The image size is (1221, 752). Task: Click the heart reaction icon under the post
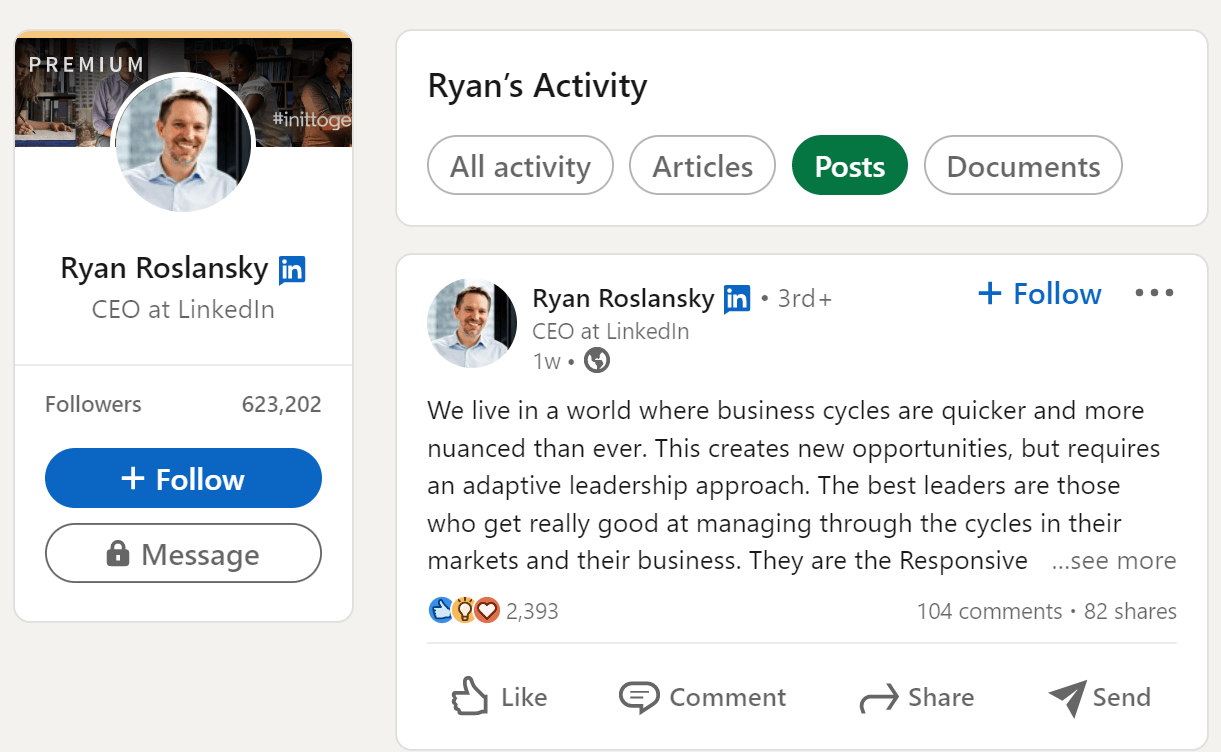486,610
